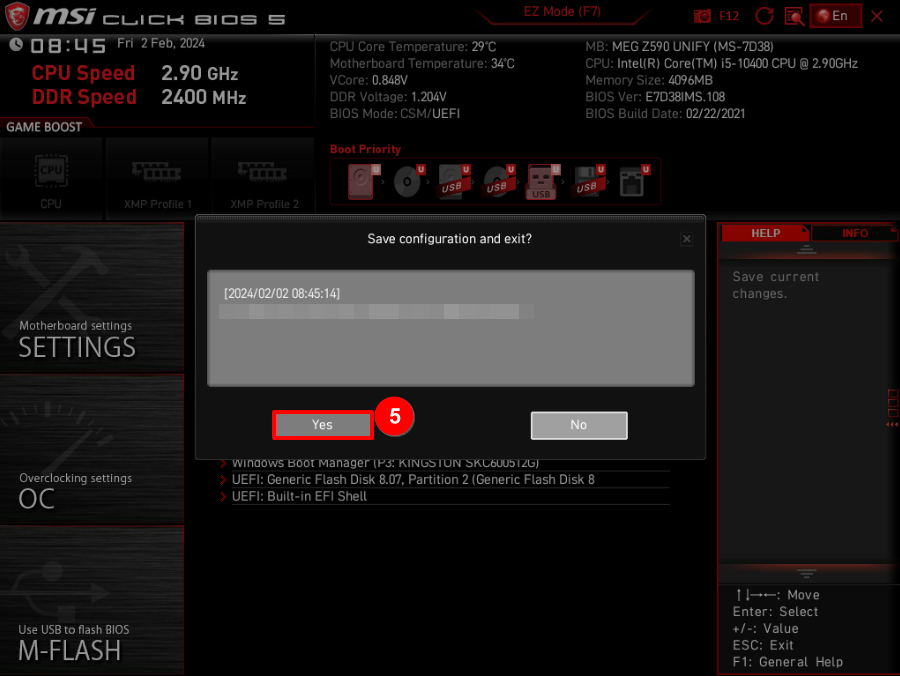The image size is (900, 676).
Task: Select the CD/DVD boot priority icon
Action: pos(408,182)
